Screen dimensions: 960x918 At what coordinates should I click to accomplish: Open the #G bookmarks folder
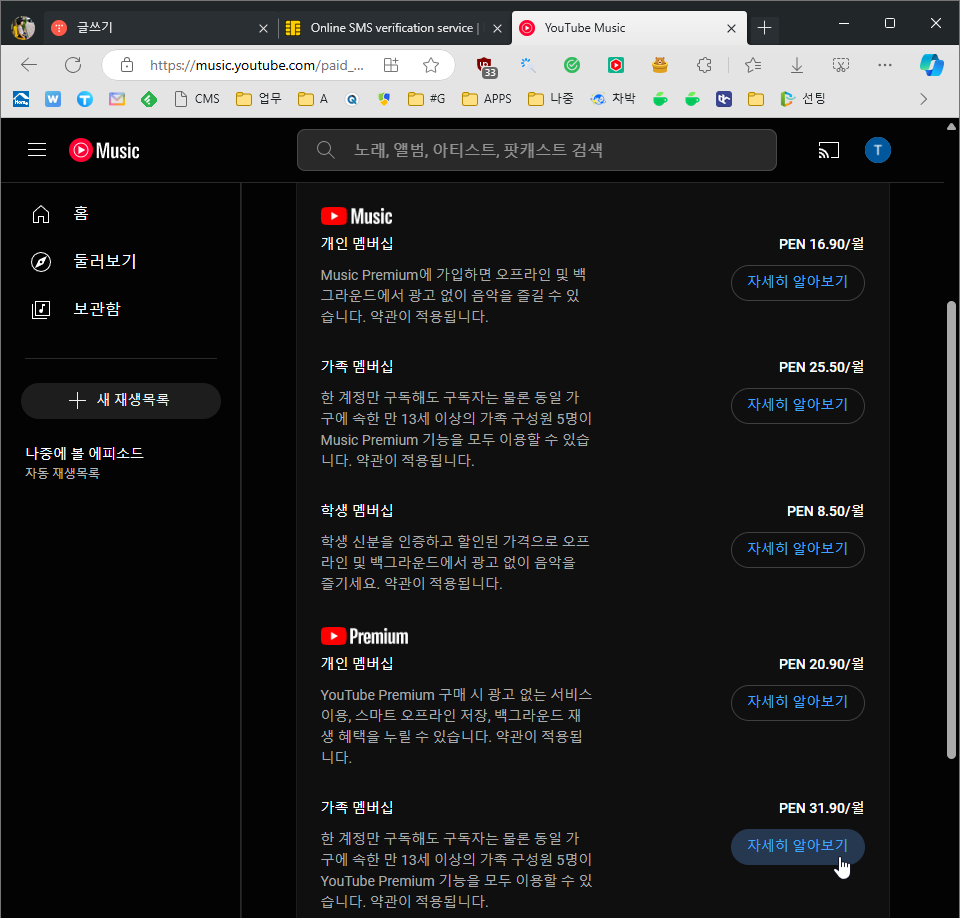tap(427, 99)
